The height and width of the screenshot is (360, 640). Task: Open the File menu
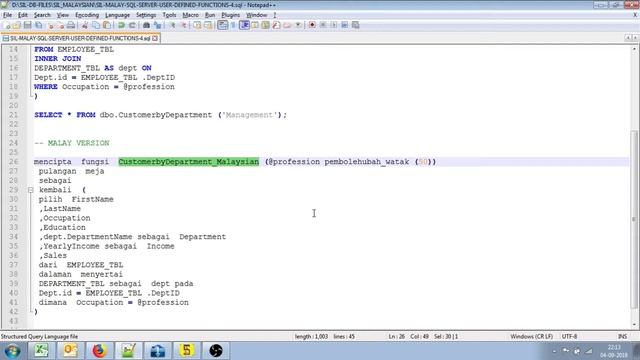(x=7, y=15)
